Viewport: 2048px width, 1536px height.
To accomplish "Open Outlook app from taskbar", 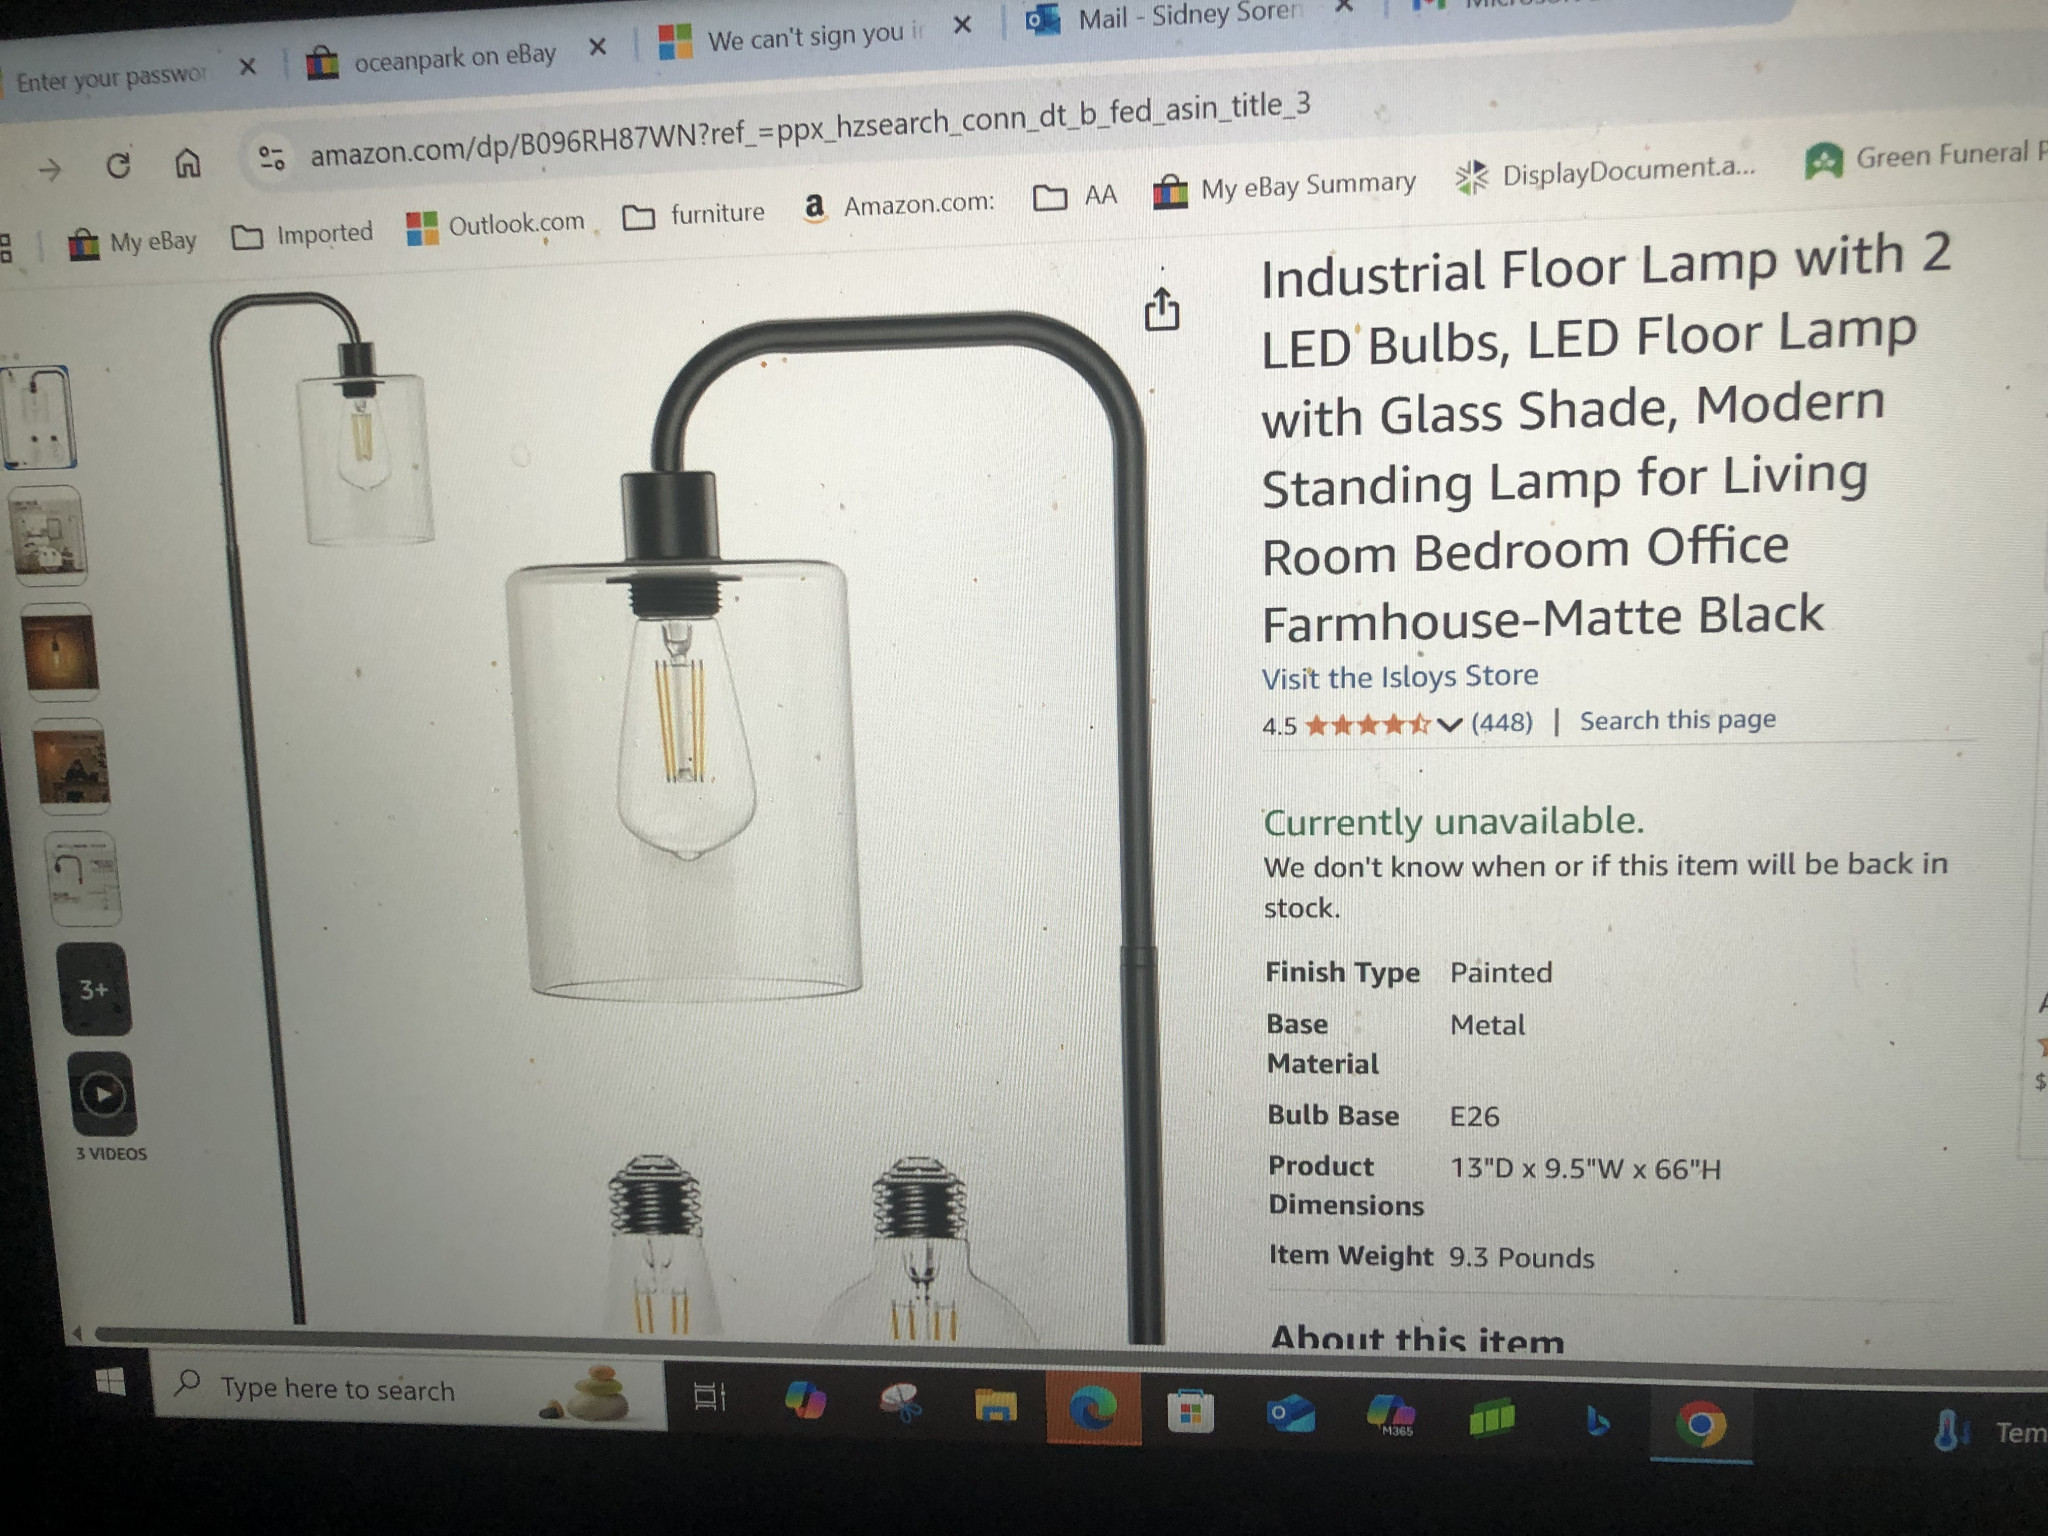I will tap(1290, 1413).
